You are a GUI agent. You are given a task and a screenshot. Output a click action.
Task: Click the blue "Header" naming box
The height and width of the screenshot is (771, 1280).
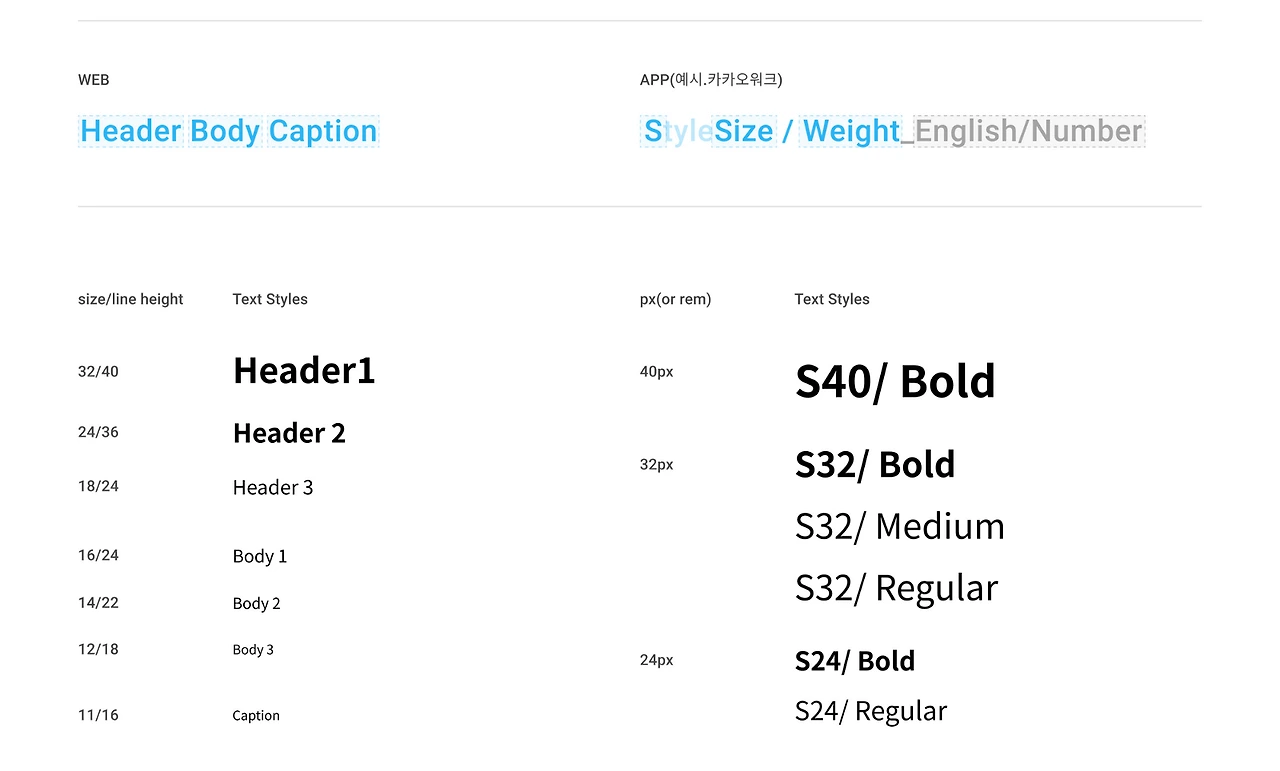coord(131,131)
